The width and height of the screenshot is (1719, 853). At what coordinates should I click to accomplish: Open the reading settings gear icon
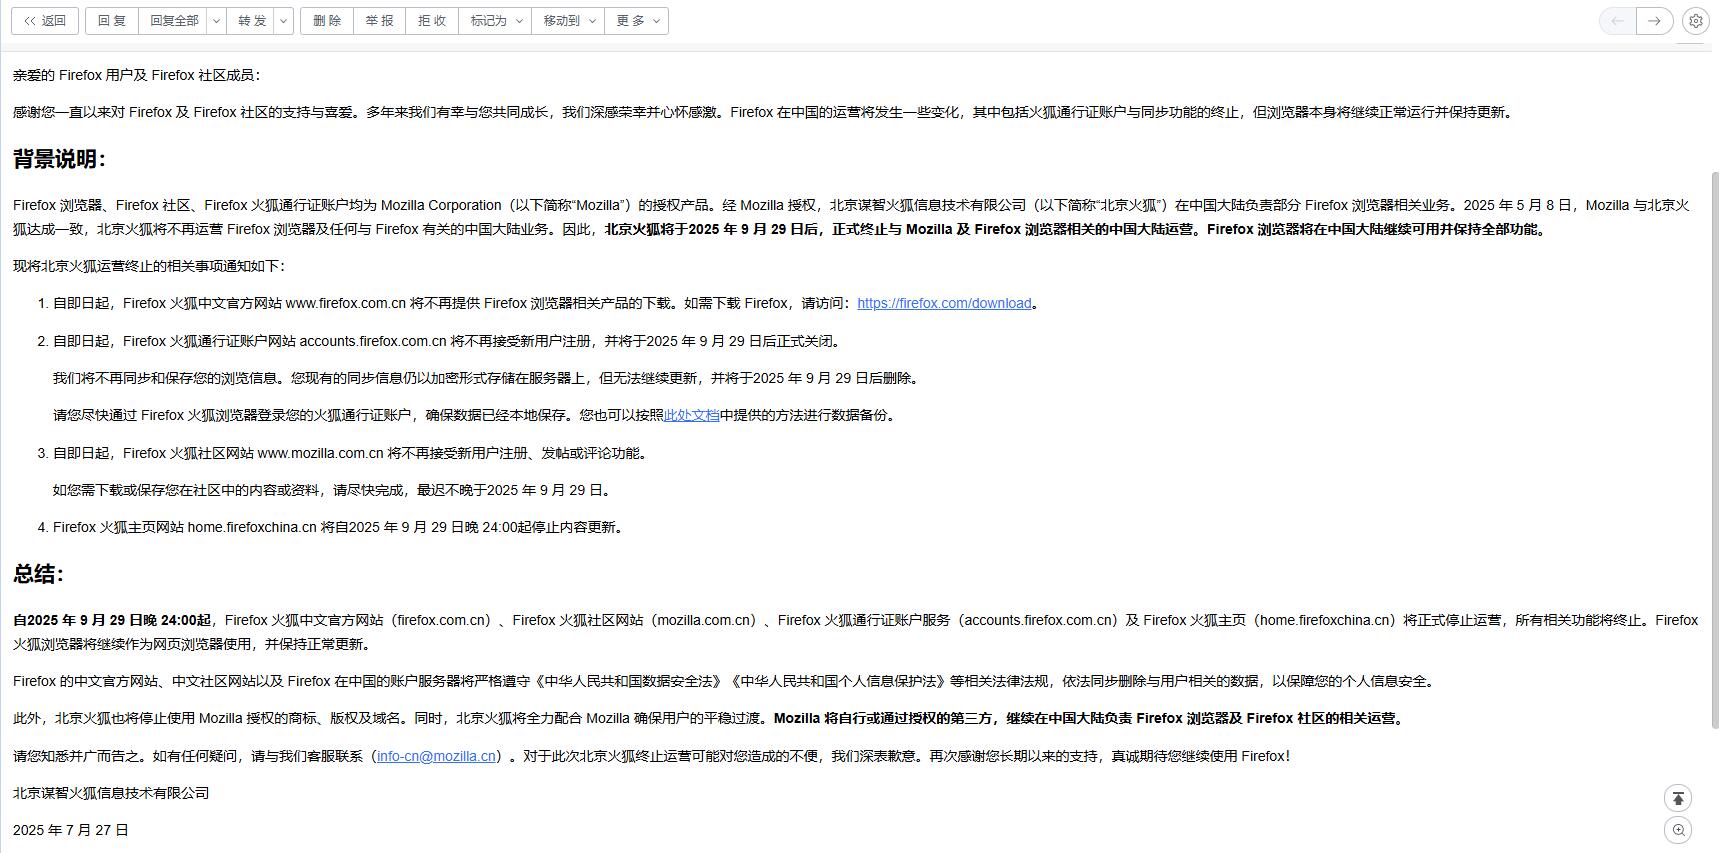point(1695,21)
